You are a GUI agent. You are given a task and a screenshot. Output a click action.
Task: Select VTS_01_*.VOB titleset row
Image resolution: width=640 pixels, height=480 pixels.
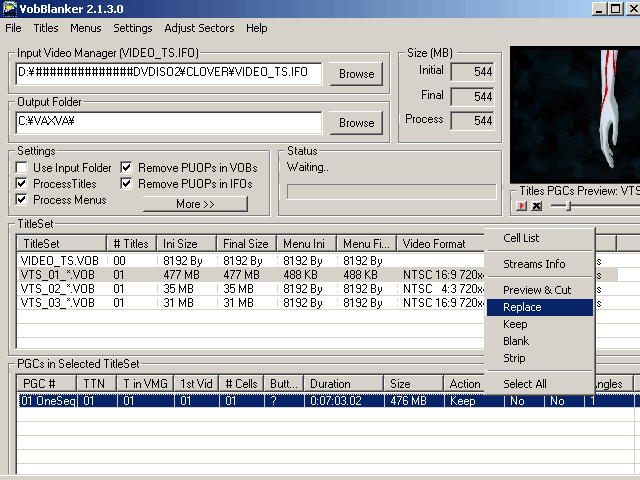tap(251, 275)
